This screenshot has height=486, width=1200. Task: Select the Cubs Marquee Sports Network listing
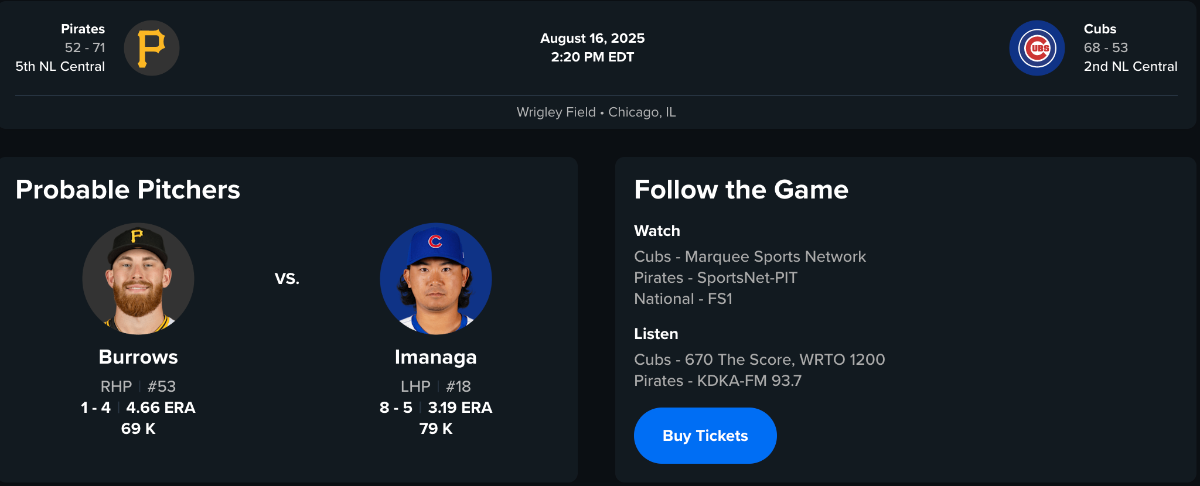750,257
